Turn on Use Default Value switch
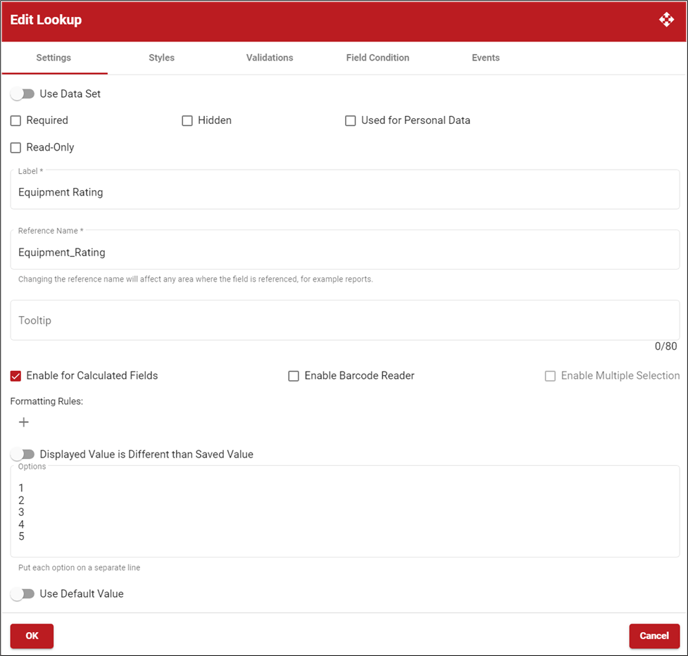 point(22,594)
